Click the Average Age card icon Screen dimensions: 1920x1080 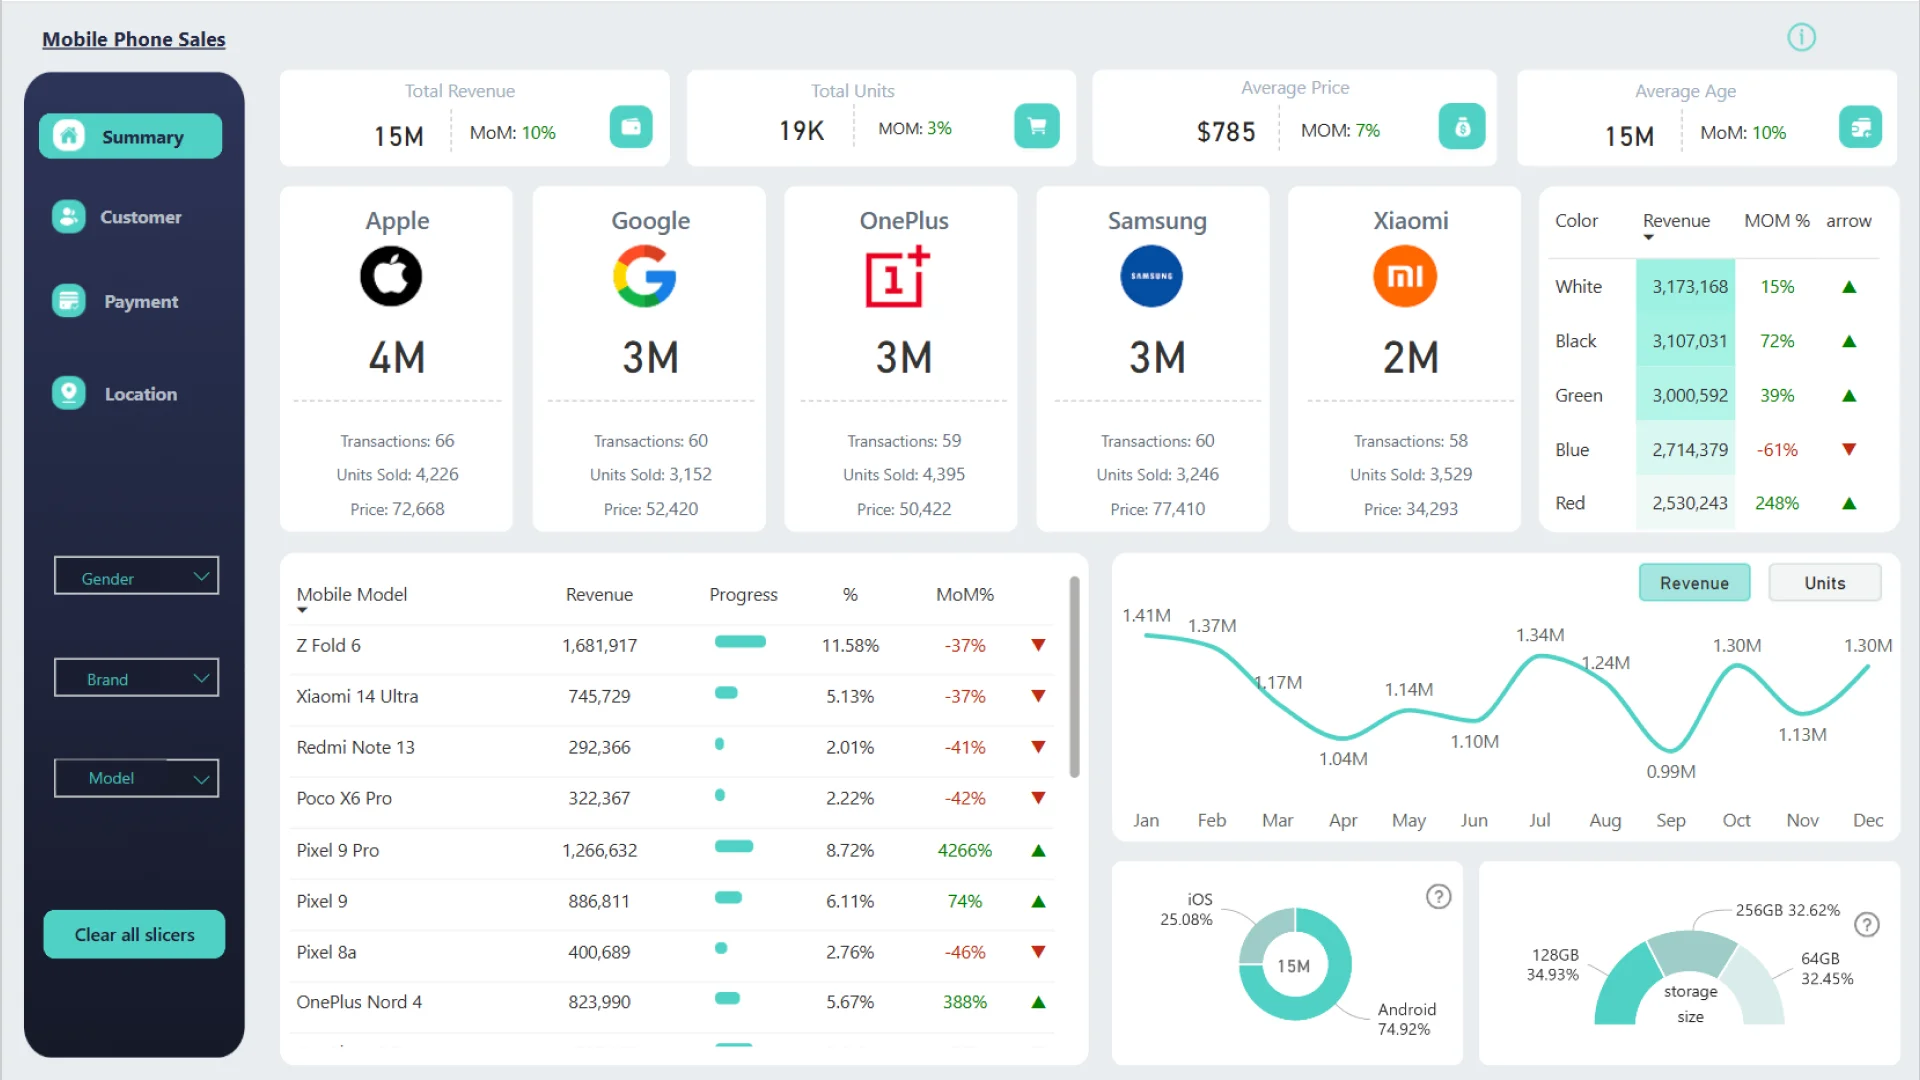(x=1860, y=127)
